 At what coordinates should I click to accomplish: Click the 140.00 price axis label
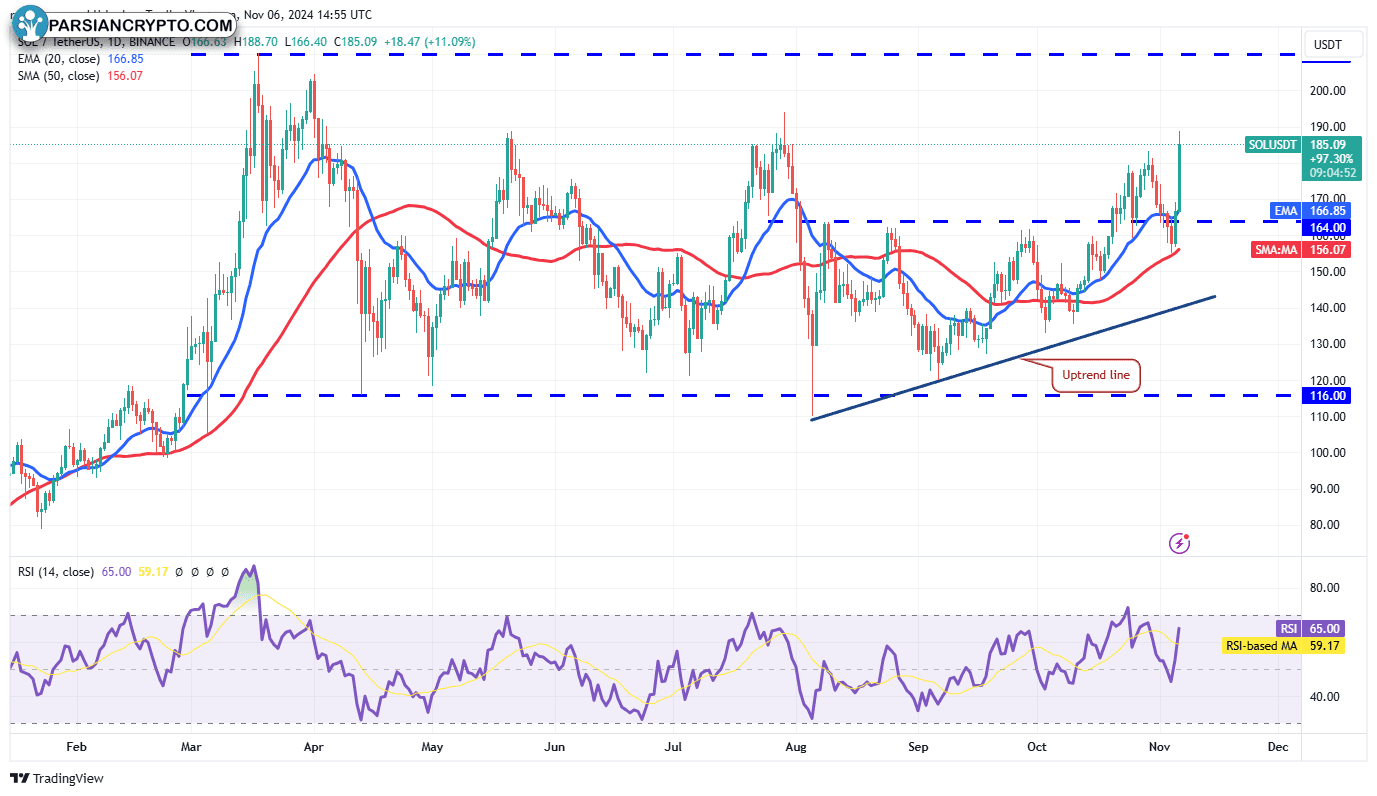pos(1329,308)
